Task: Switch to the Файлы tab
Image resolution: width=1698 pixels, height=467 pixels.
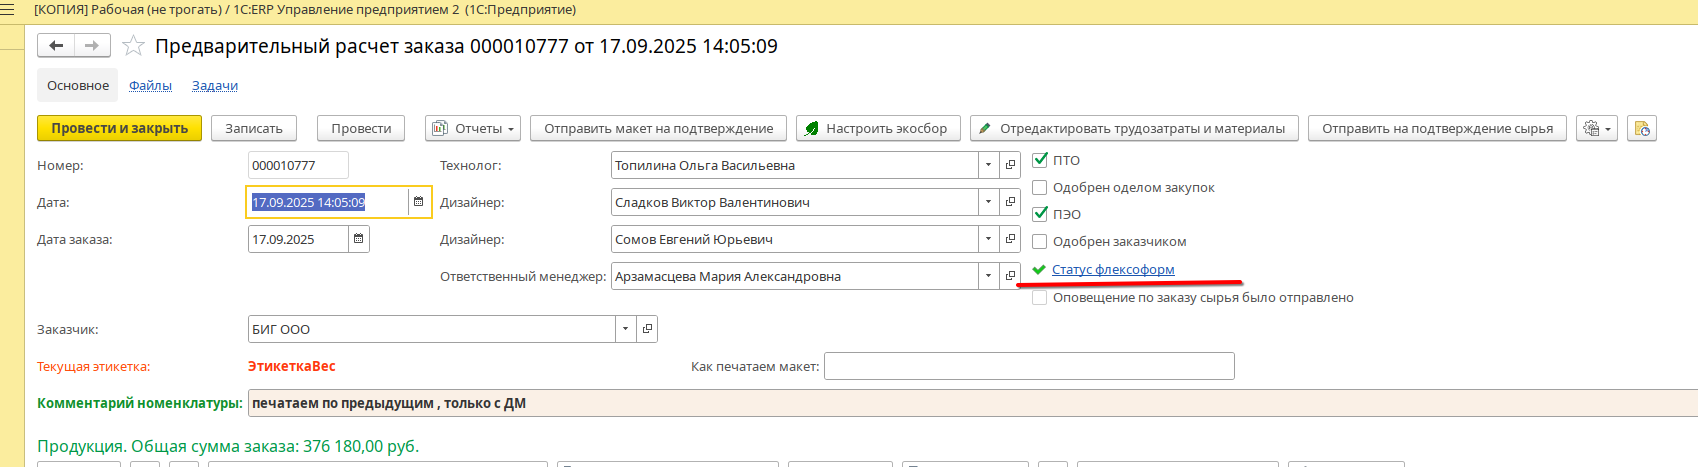Action: (150, 85)
